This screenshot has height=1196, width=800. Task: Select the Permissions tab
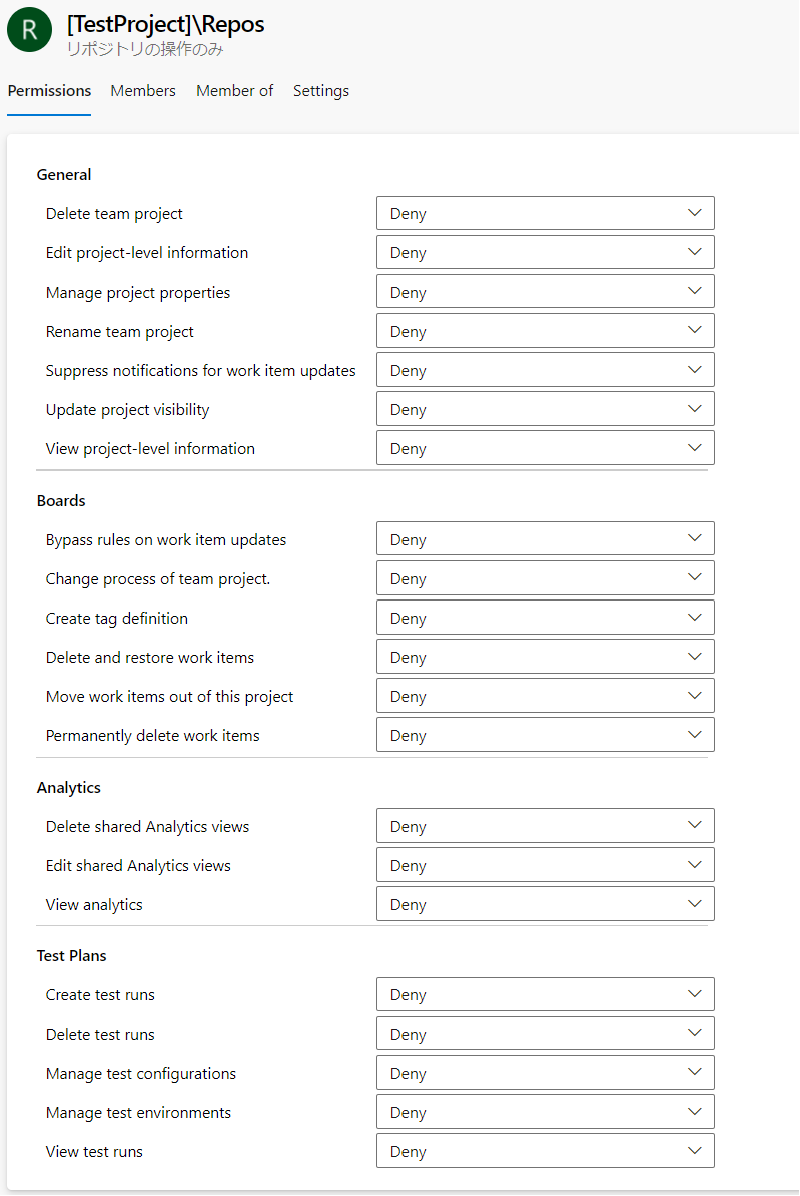49,91
